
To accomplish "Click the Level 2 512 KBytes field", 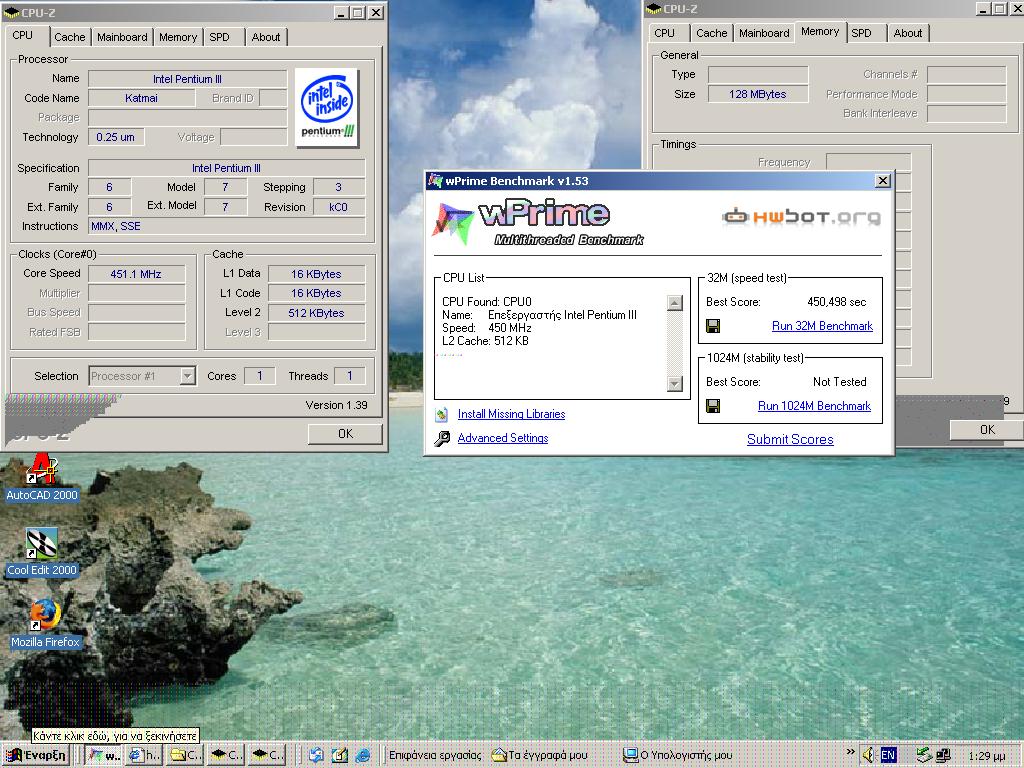I will (316, 313).
